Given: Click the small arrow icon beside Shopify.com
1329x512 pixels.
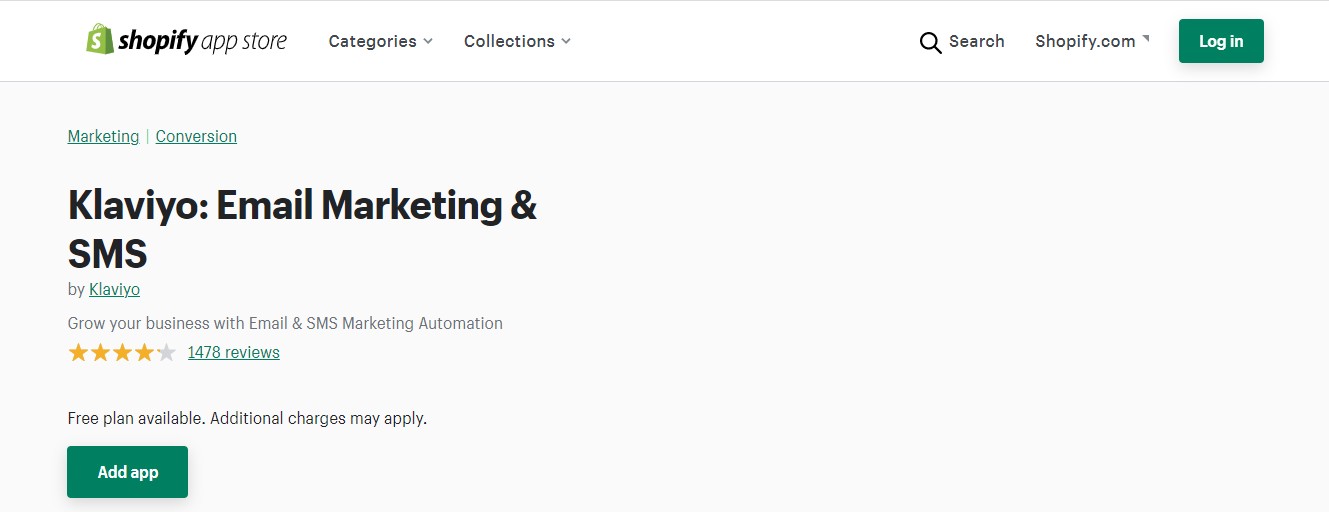Looking at the screenshot, I should [1146, 39].
